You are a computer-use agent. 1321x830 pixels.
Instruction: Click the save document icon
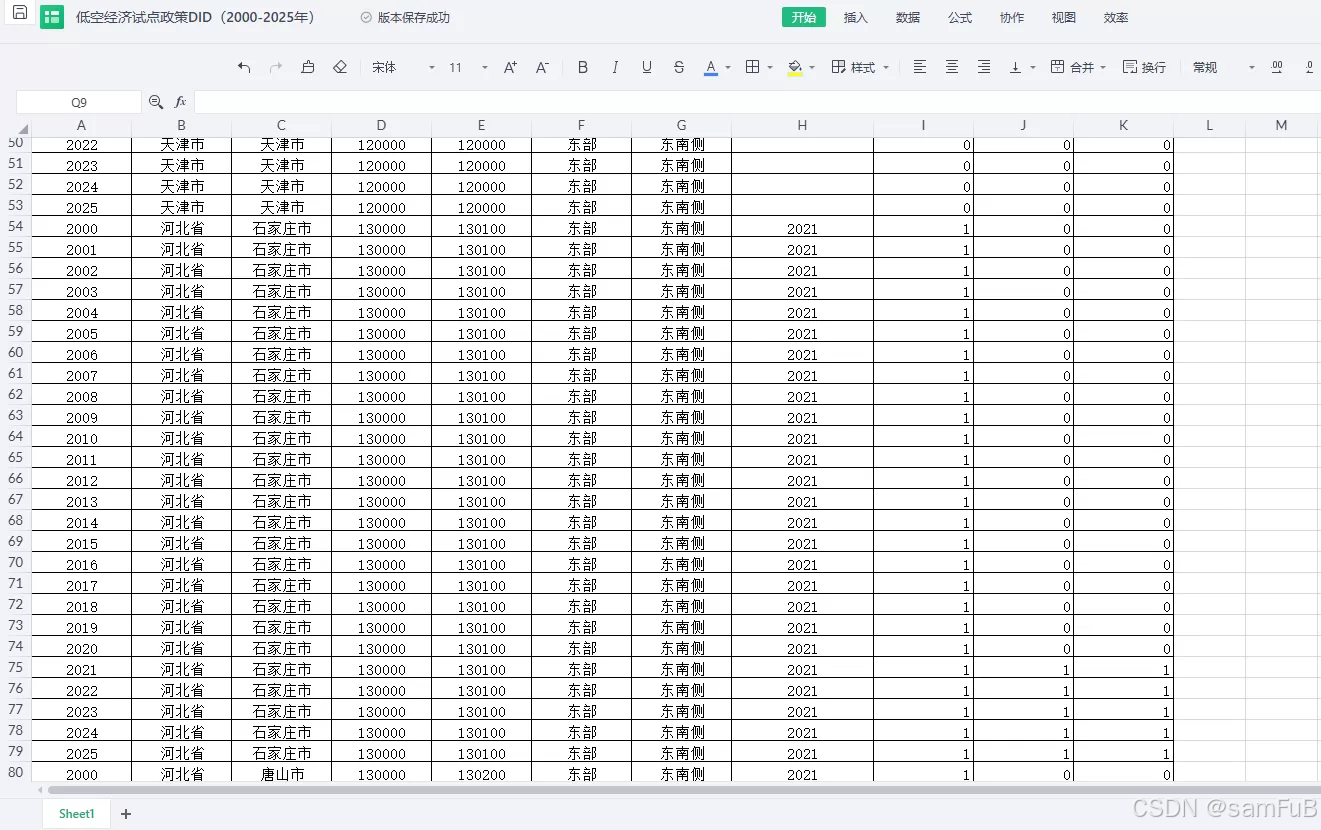coord(20,14)
